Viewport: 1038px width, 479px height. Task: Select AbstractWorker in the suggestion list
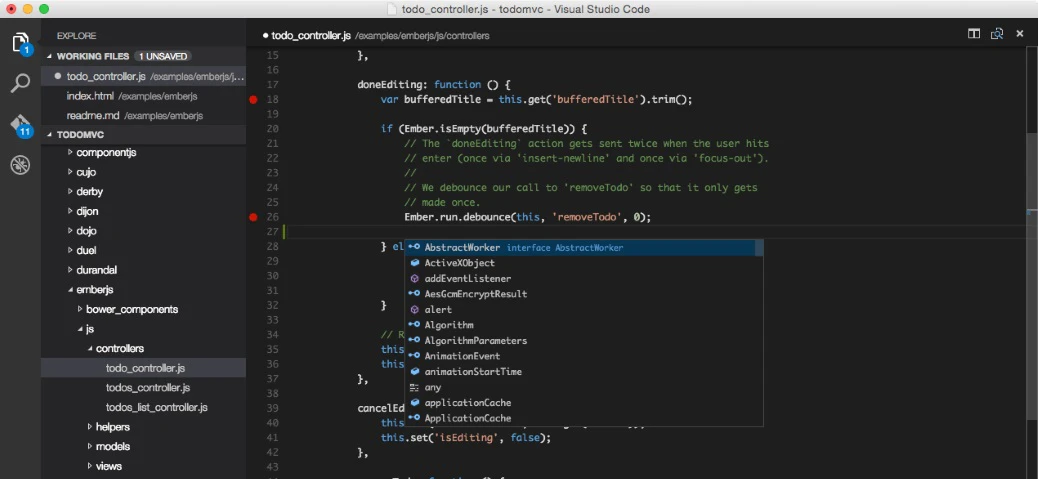pyautogui.click(x=462, y=248)
